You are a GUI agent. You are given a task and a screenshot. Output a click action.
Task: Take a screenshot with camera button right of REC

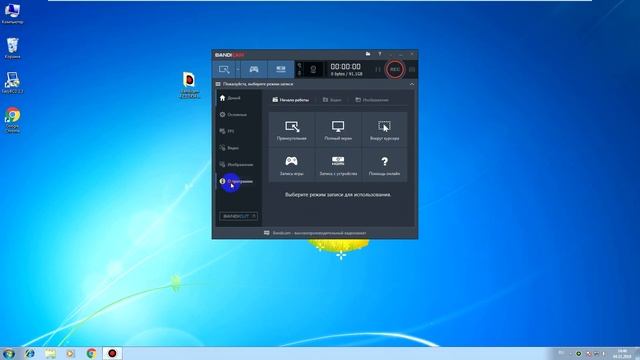(x=411, y=69)
